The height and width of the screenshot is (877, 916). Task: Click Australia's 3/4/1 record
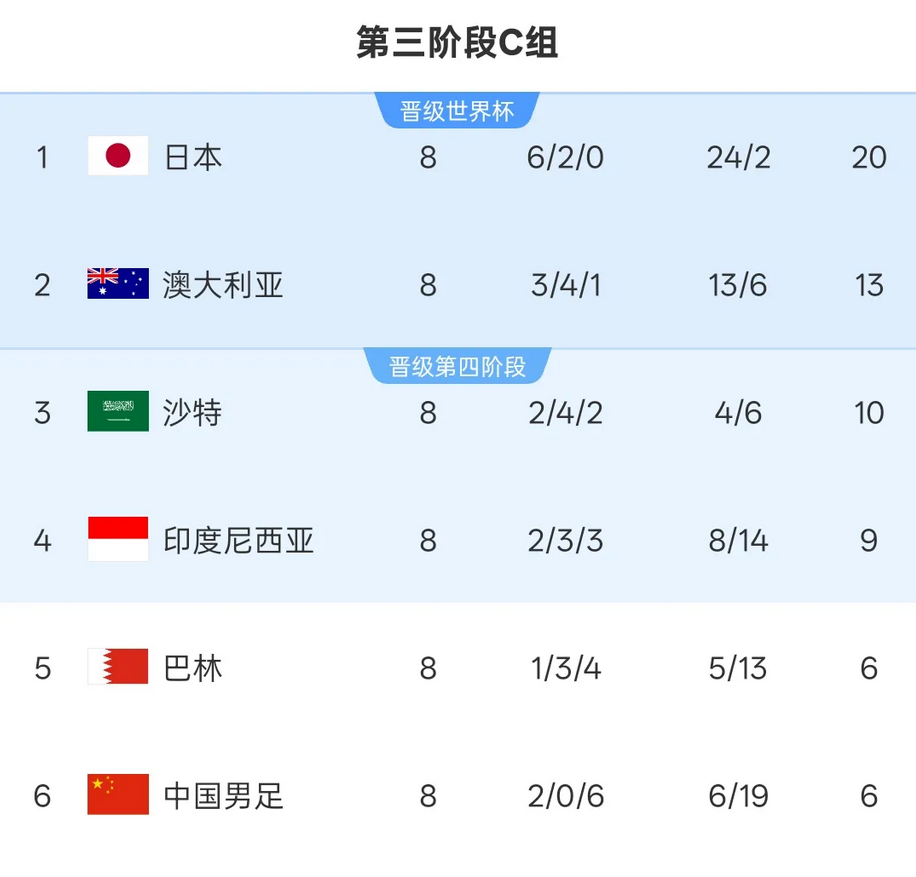[x=565, y=286]
